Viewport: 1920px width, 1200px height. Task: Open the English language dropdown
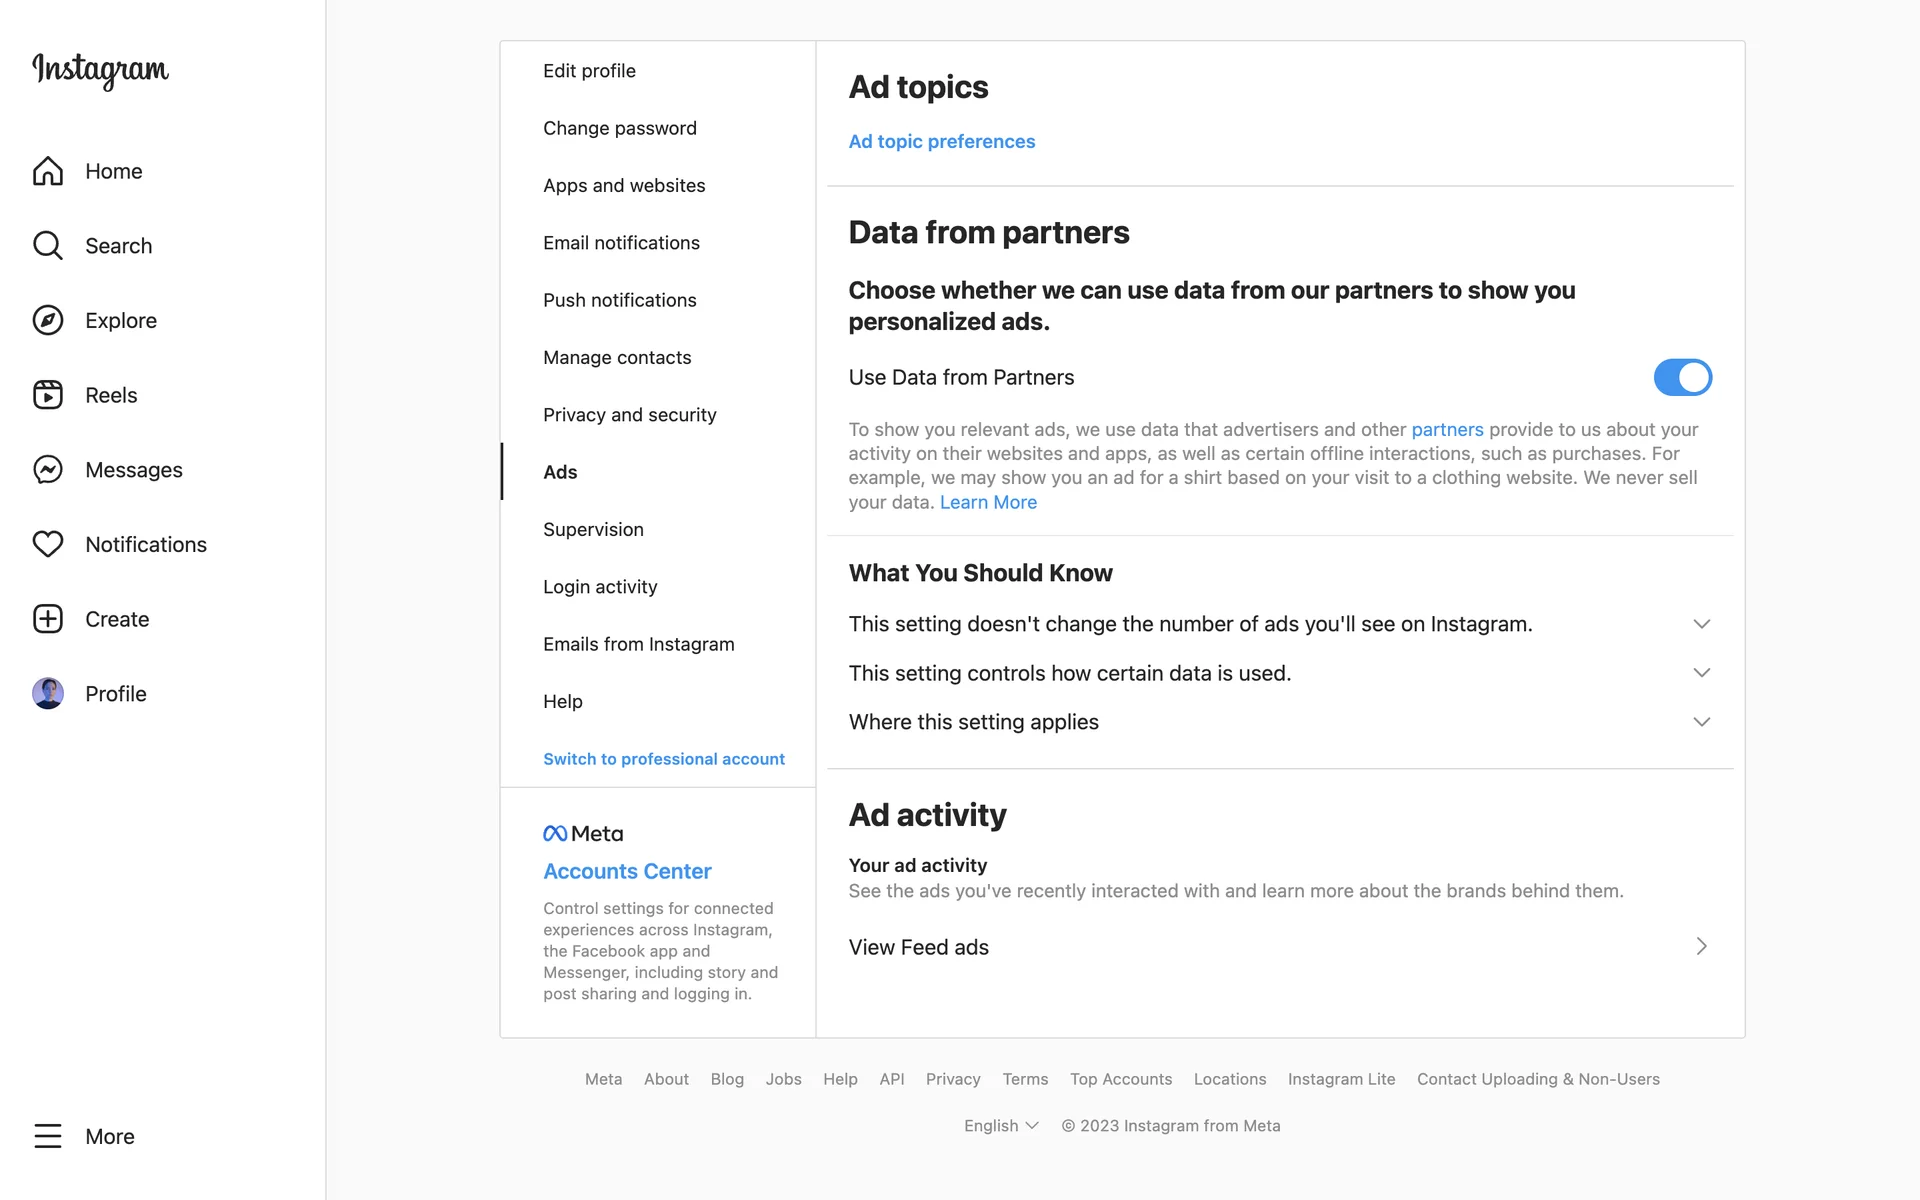click(x=1001, y=1126)
